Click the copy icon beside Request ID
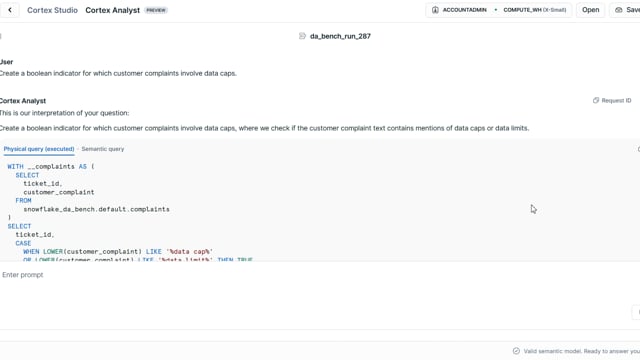Screen dimensions: 640x360 click(596, 100)
